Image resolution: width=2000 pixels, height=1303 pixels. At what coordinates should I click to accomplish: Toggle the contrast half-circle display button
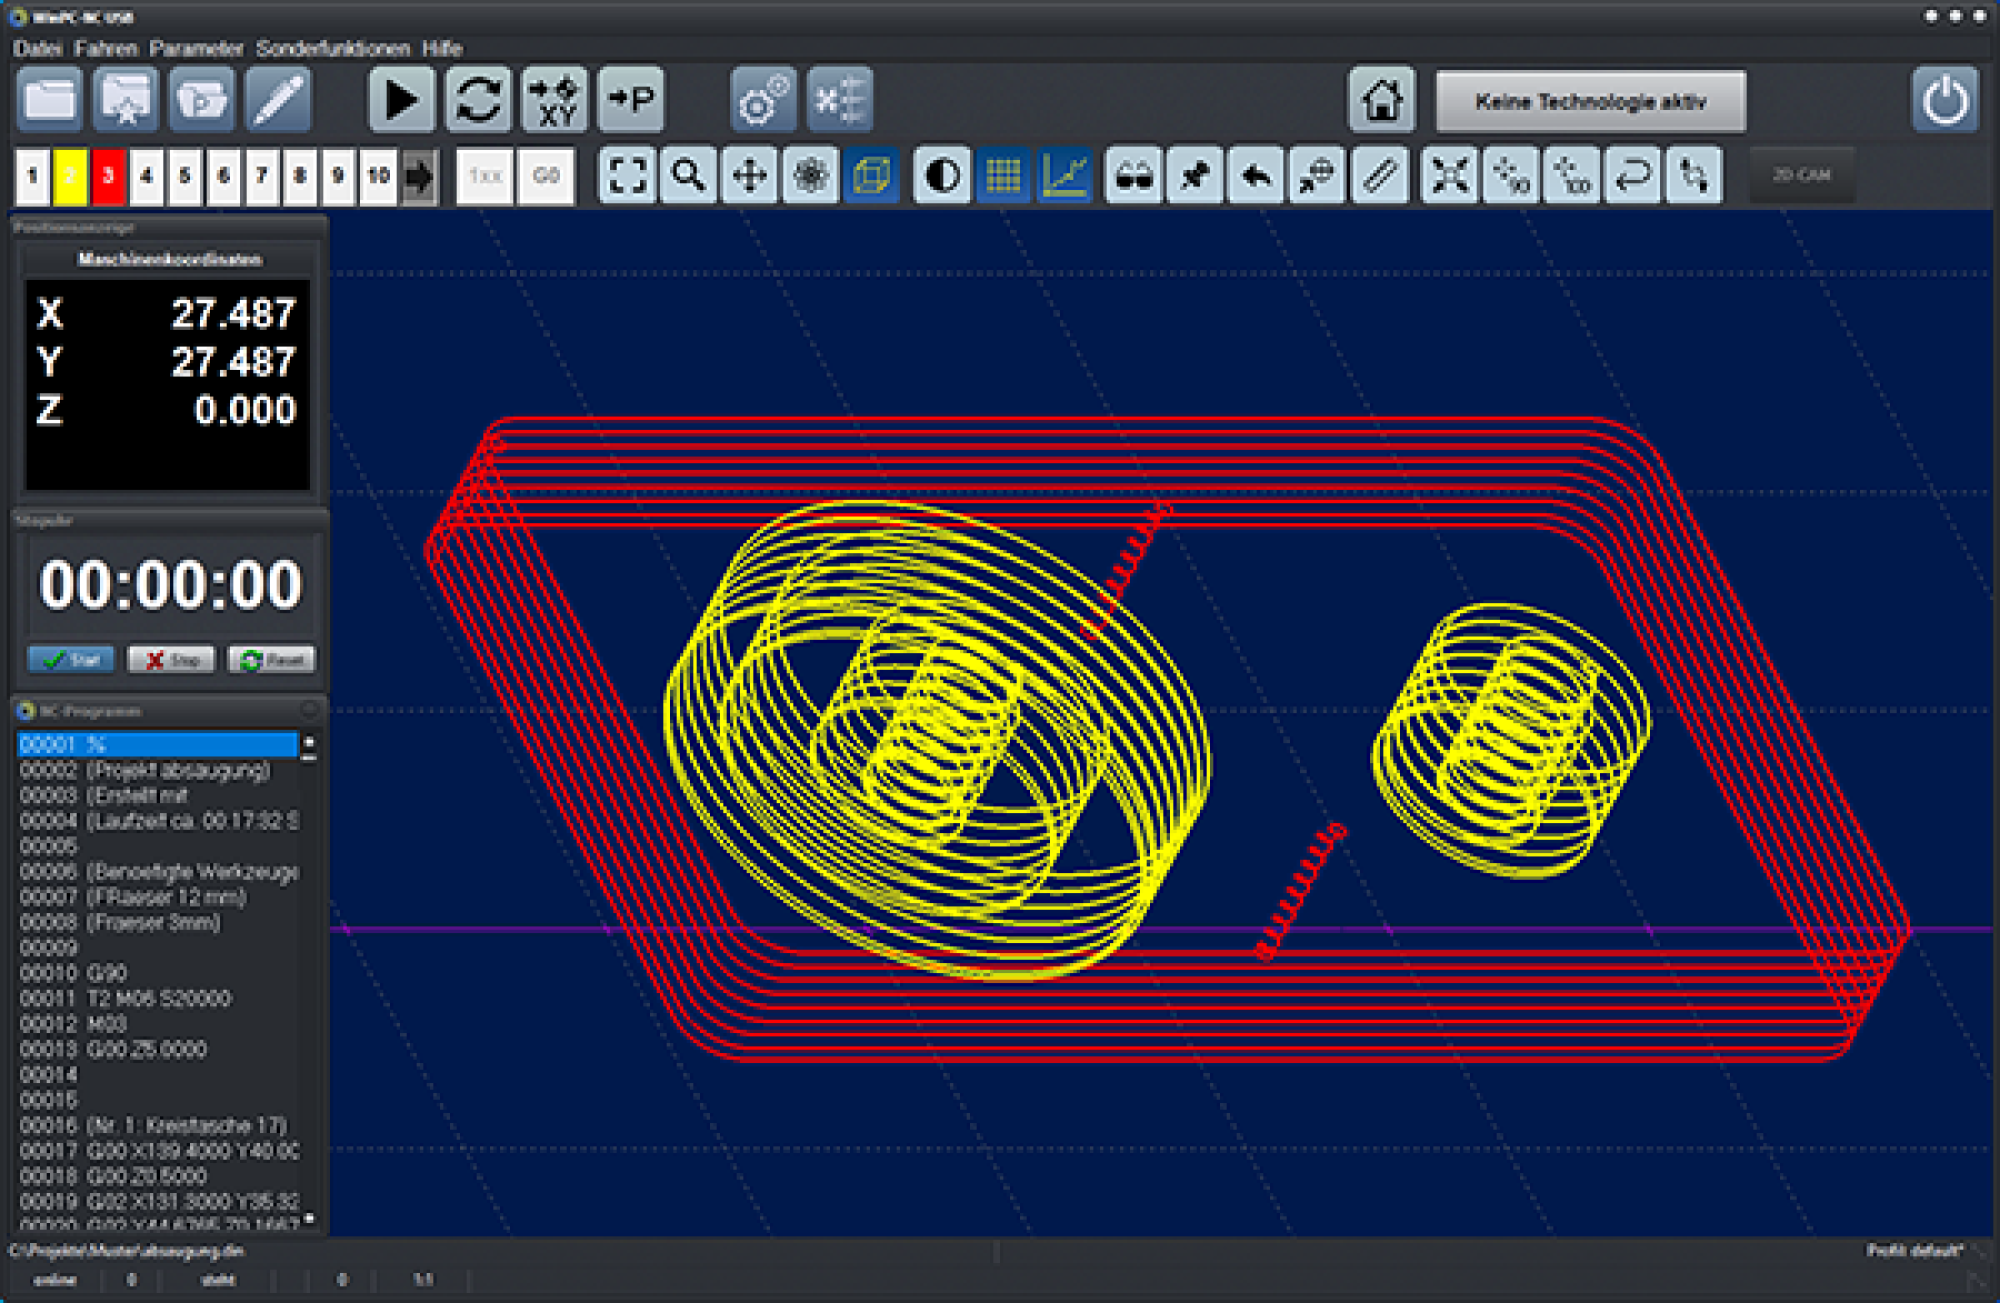[x=942, y=176]
